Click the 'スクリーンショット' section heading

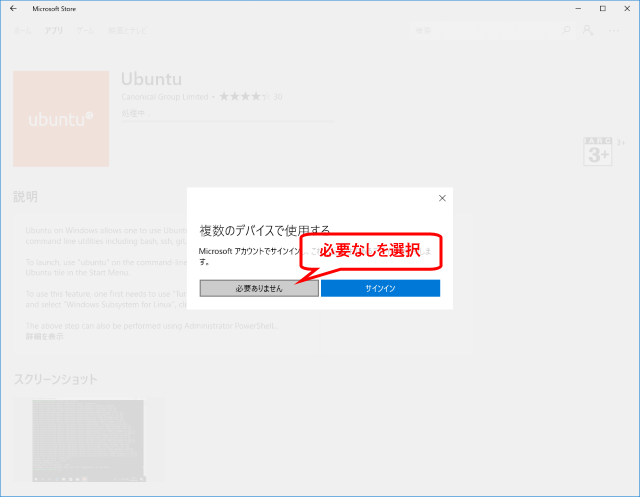(x=56, y=379)
